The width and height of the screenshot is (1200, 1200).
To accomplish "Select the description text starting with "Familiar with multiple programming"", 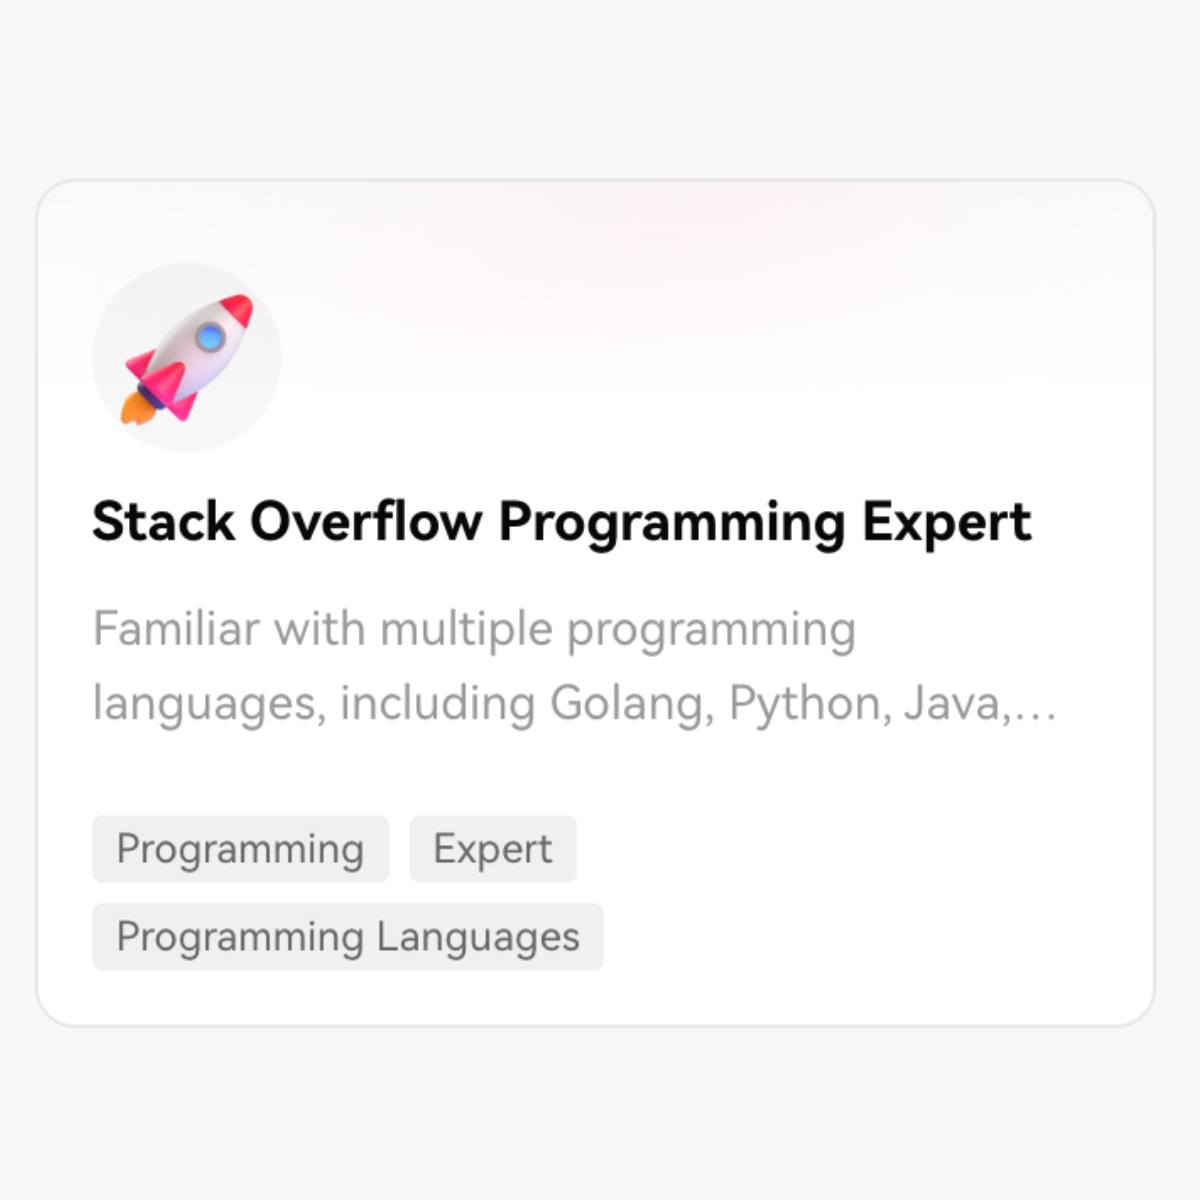I will pyautogui.click(x=575, y=666).
